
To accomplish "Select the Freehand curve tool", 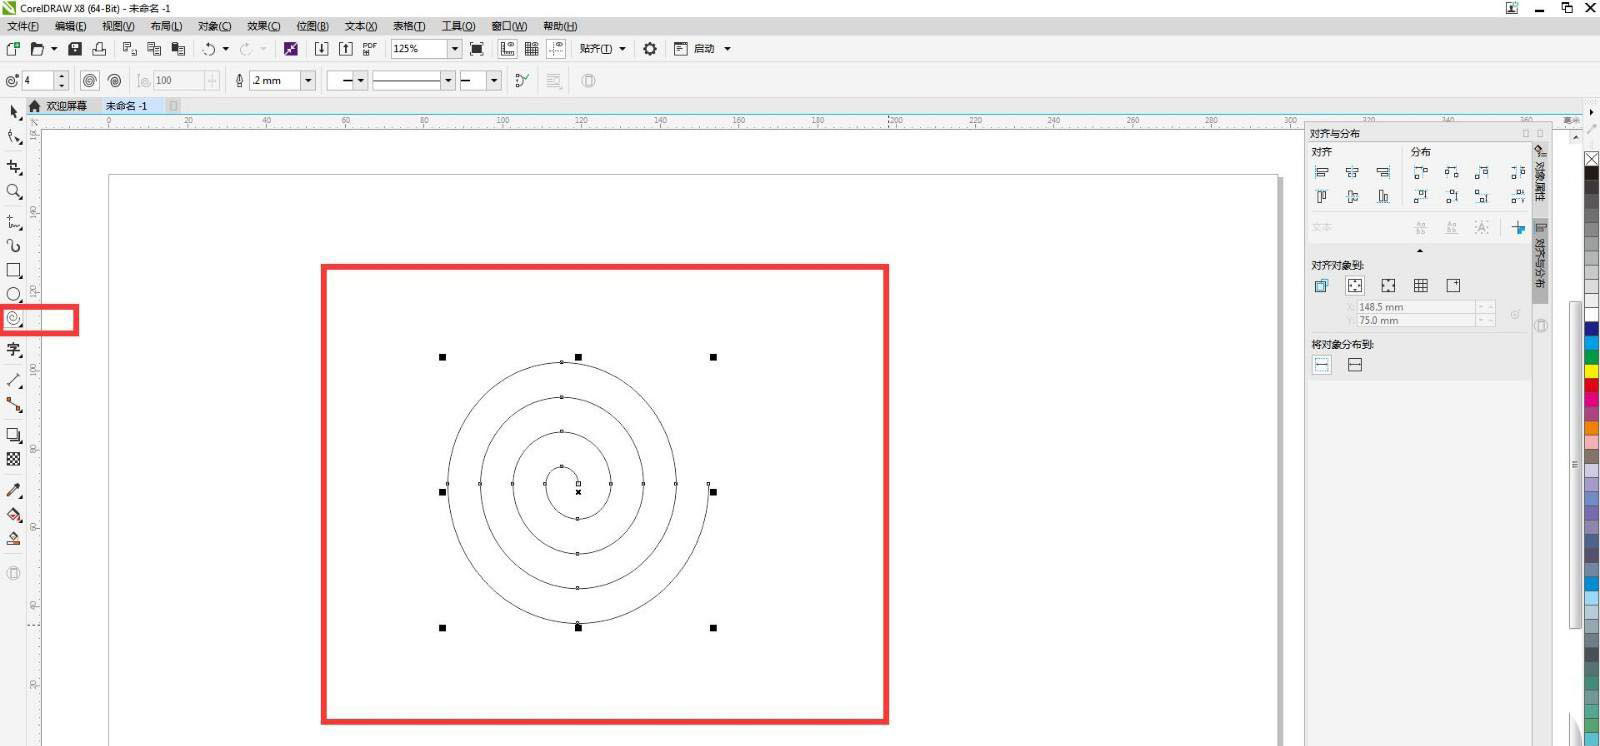I will coord(14,221).
